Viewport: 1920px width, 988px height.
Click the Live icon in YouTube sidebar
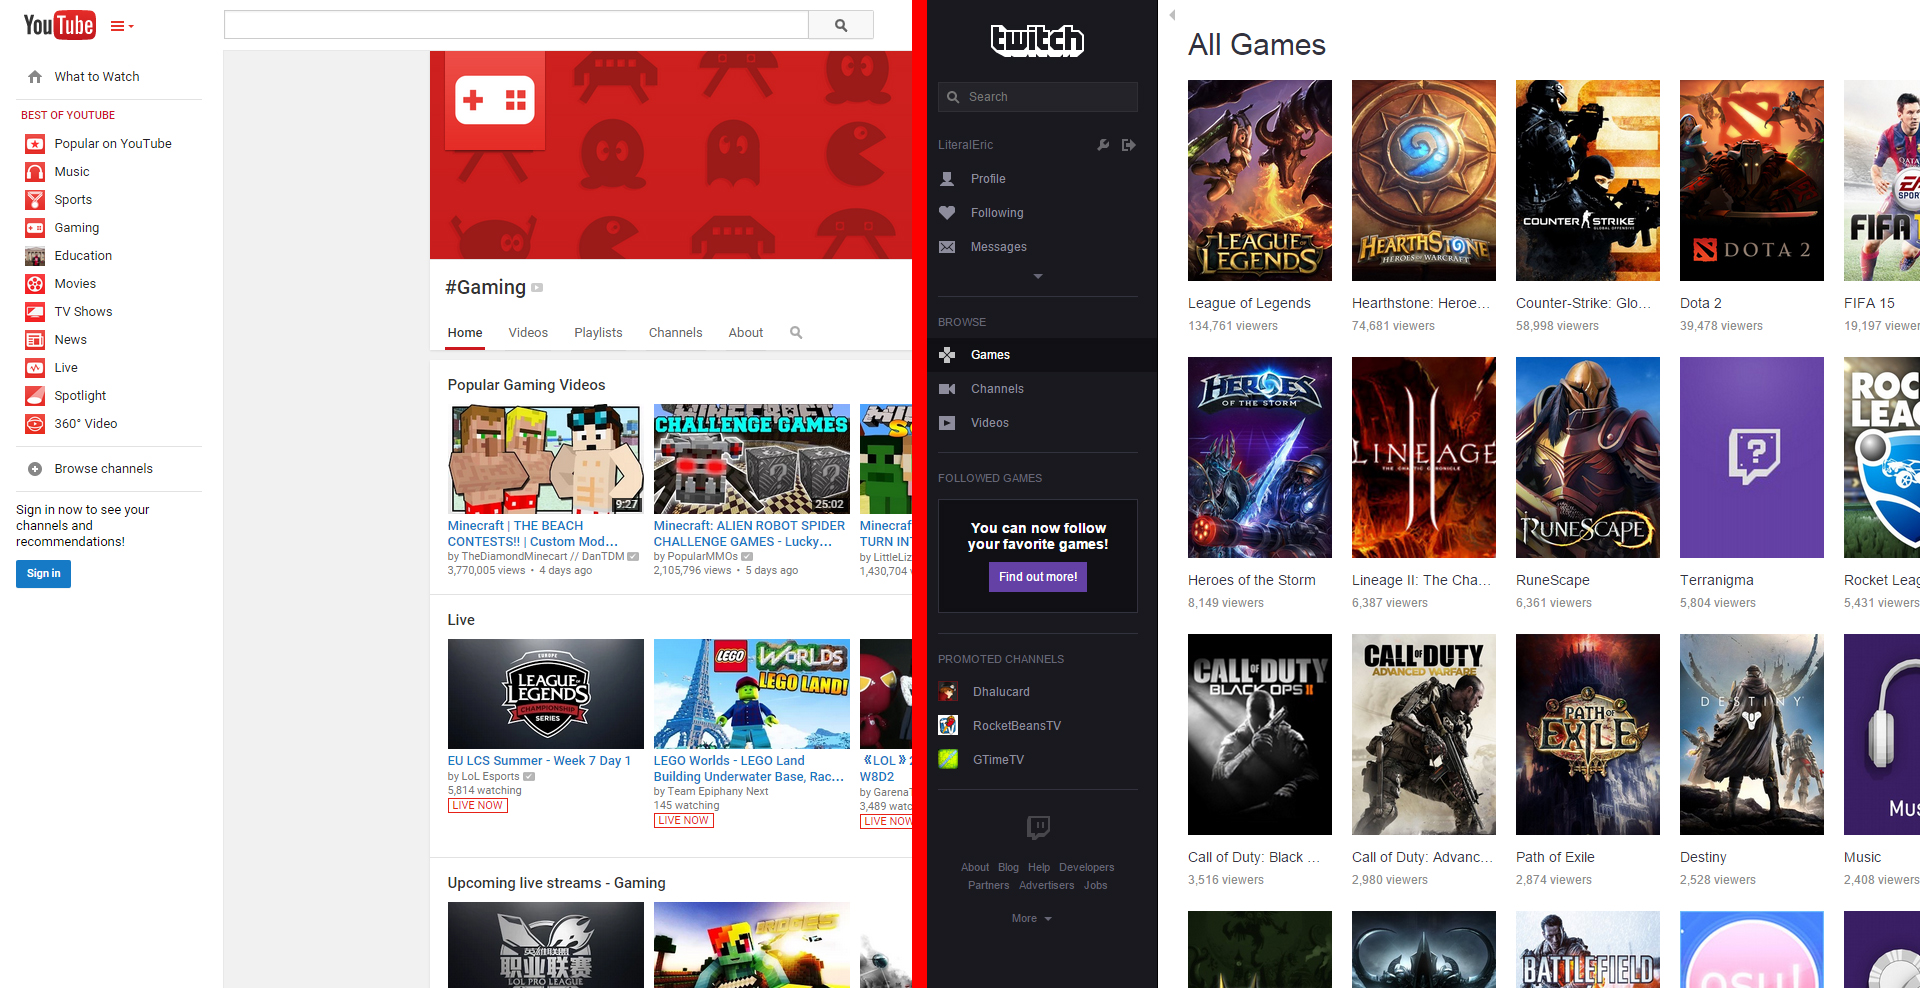[x=35, y=368]
